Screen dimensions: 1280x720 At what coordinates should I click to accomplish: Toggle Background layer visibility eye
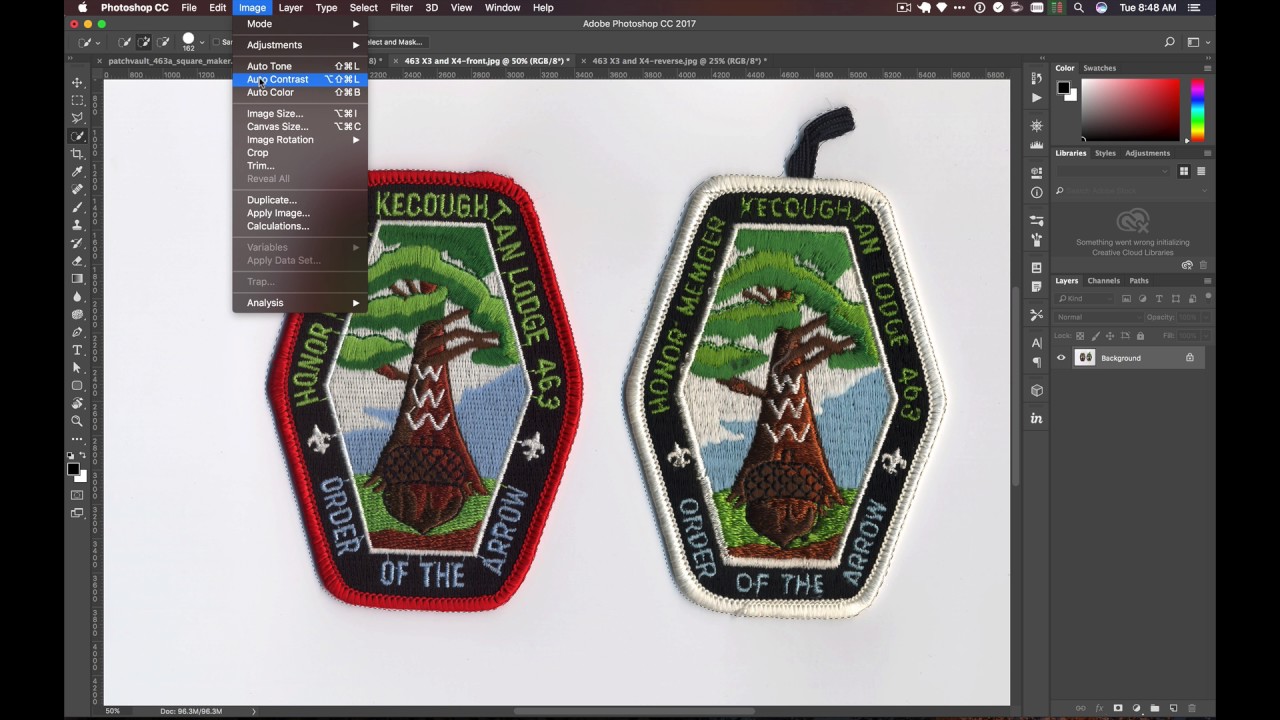[1061, 358]
